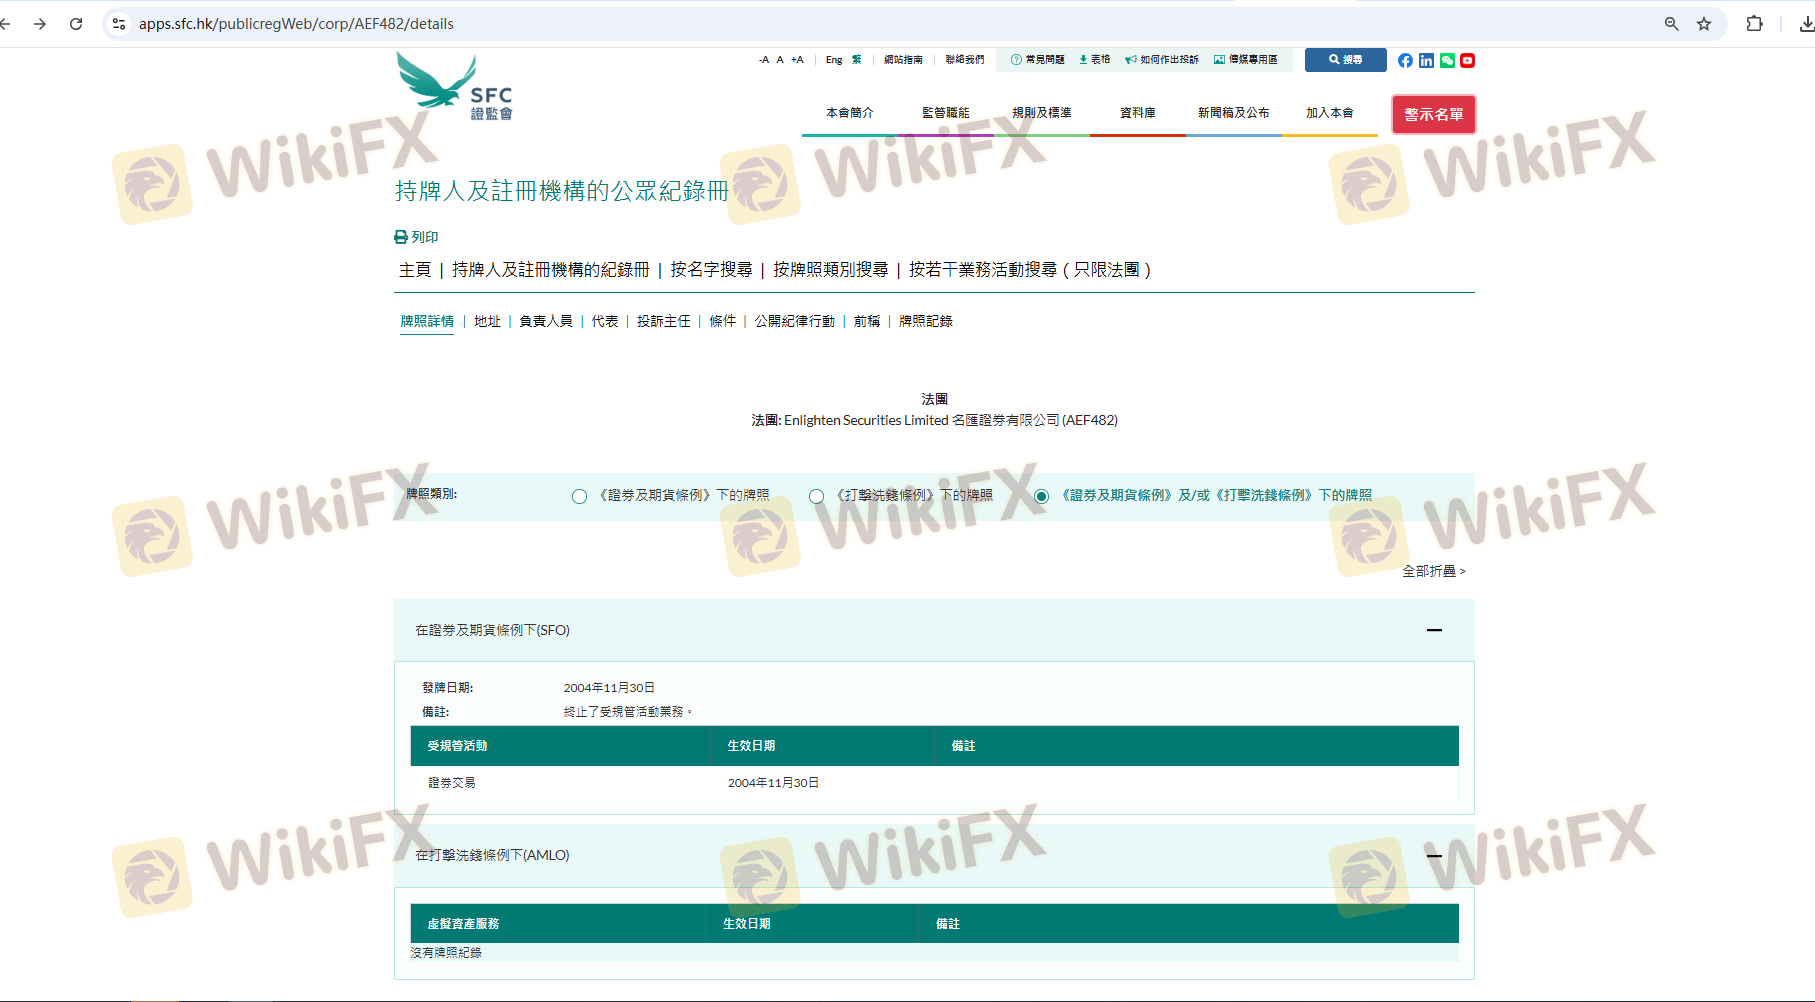Open 規則及標準 navigation menu

click(1042, 113)
